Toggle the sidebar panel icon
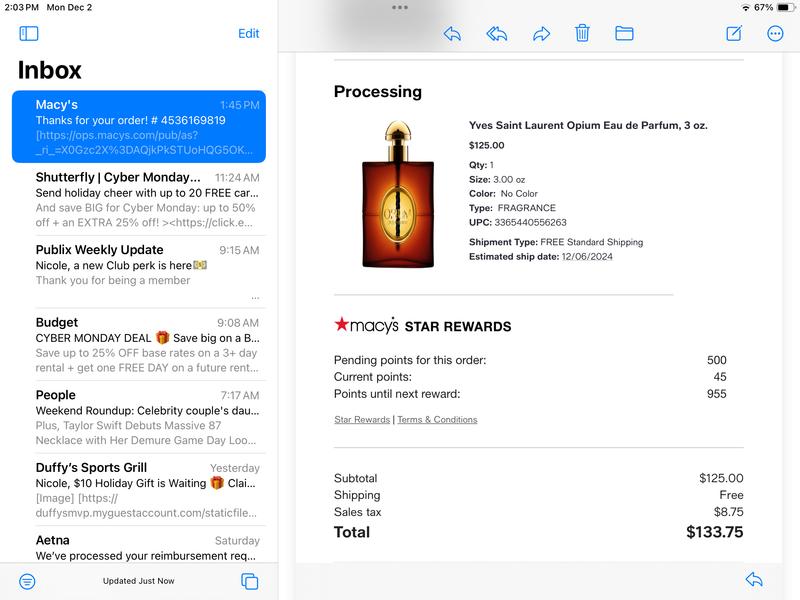 [x=29, y=34]
